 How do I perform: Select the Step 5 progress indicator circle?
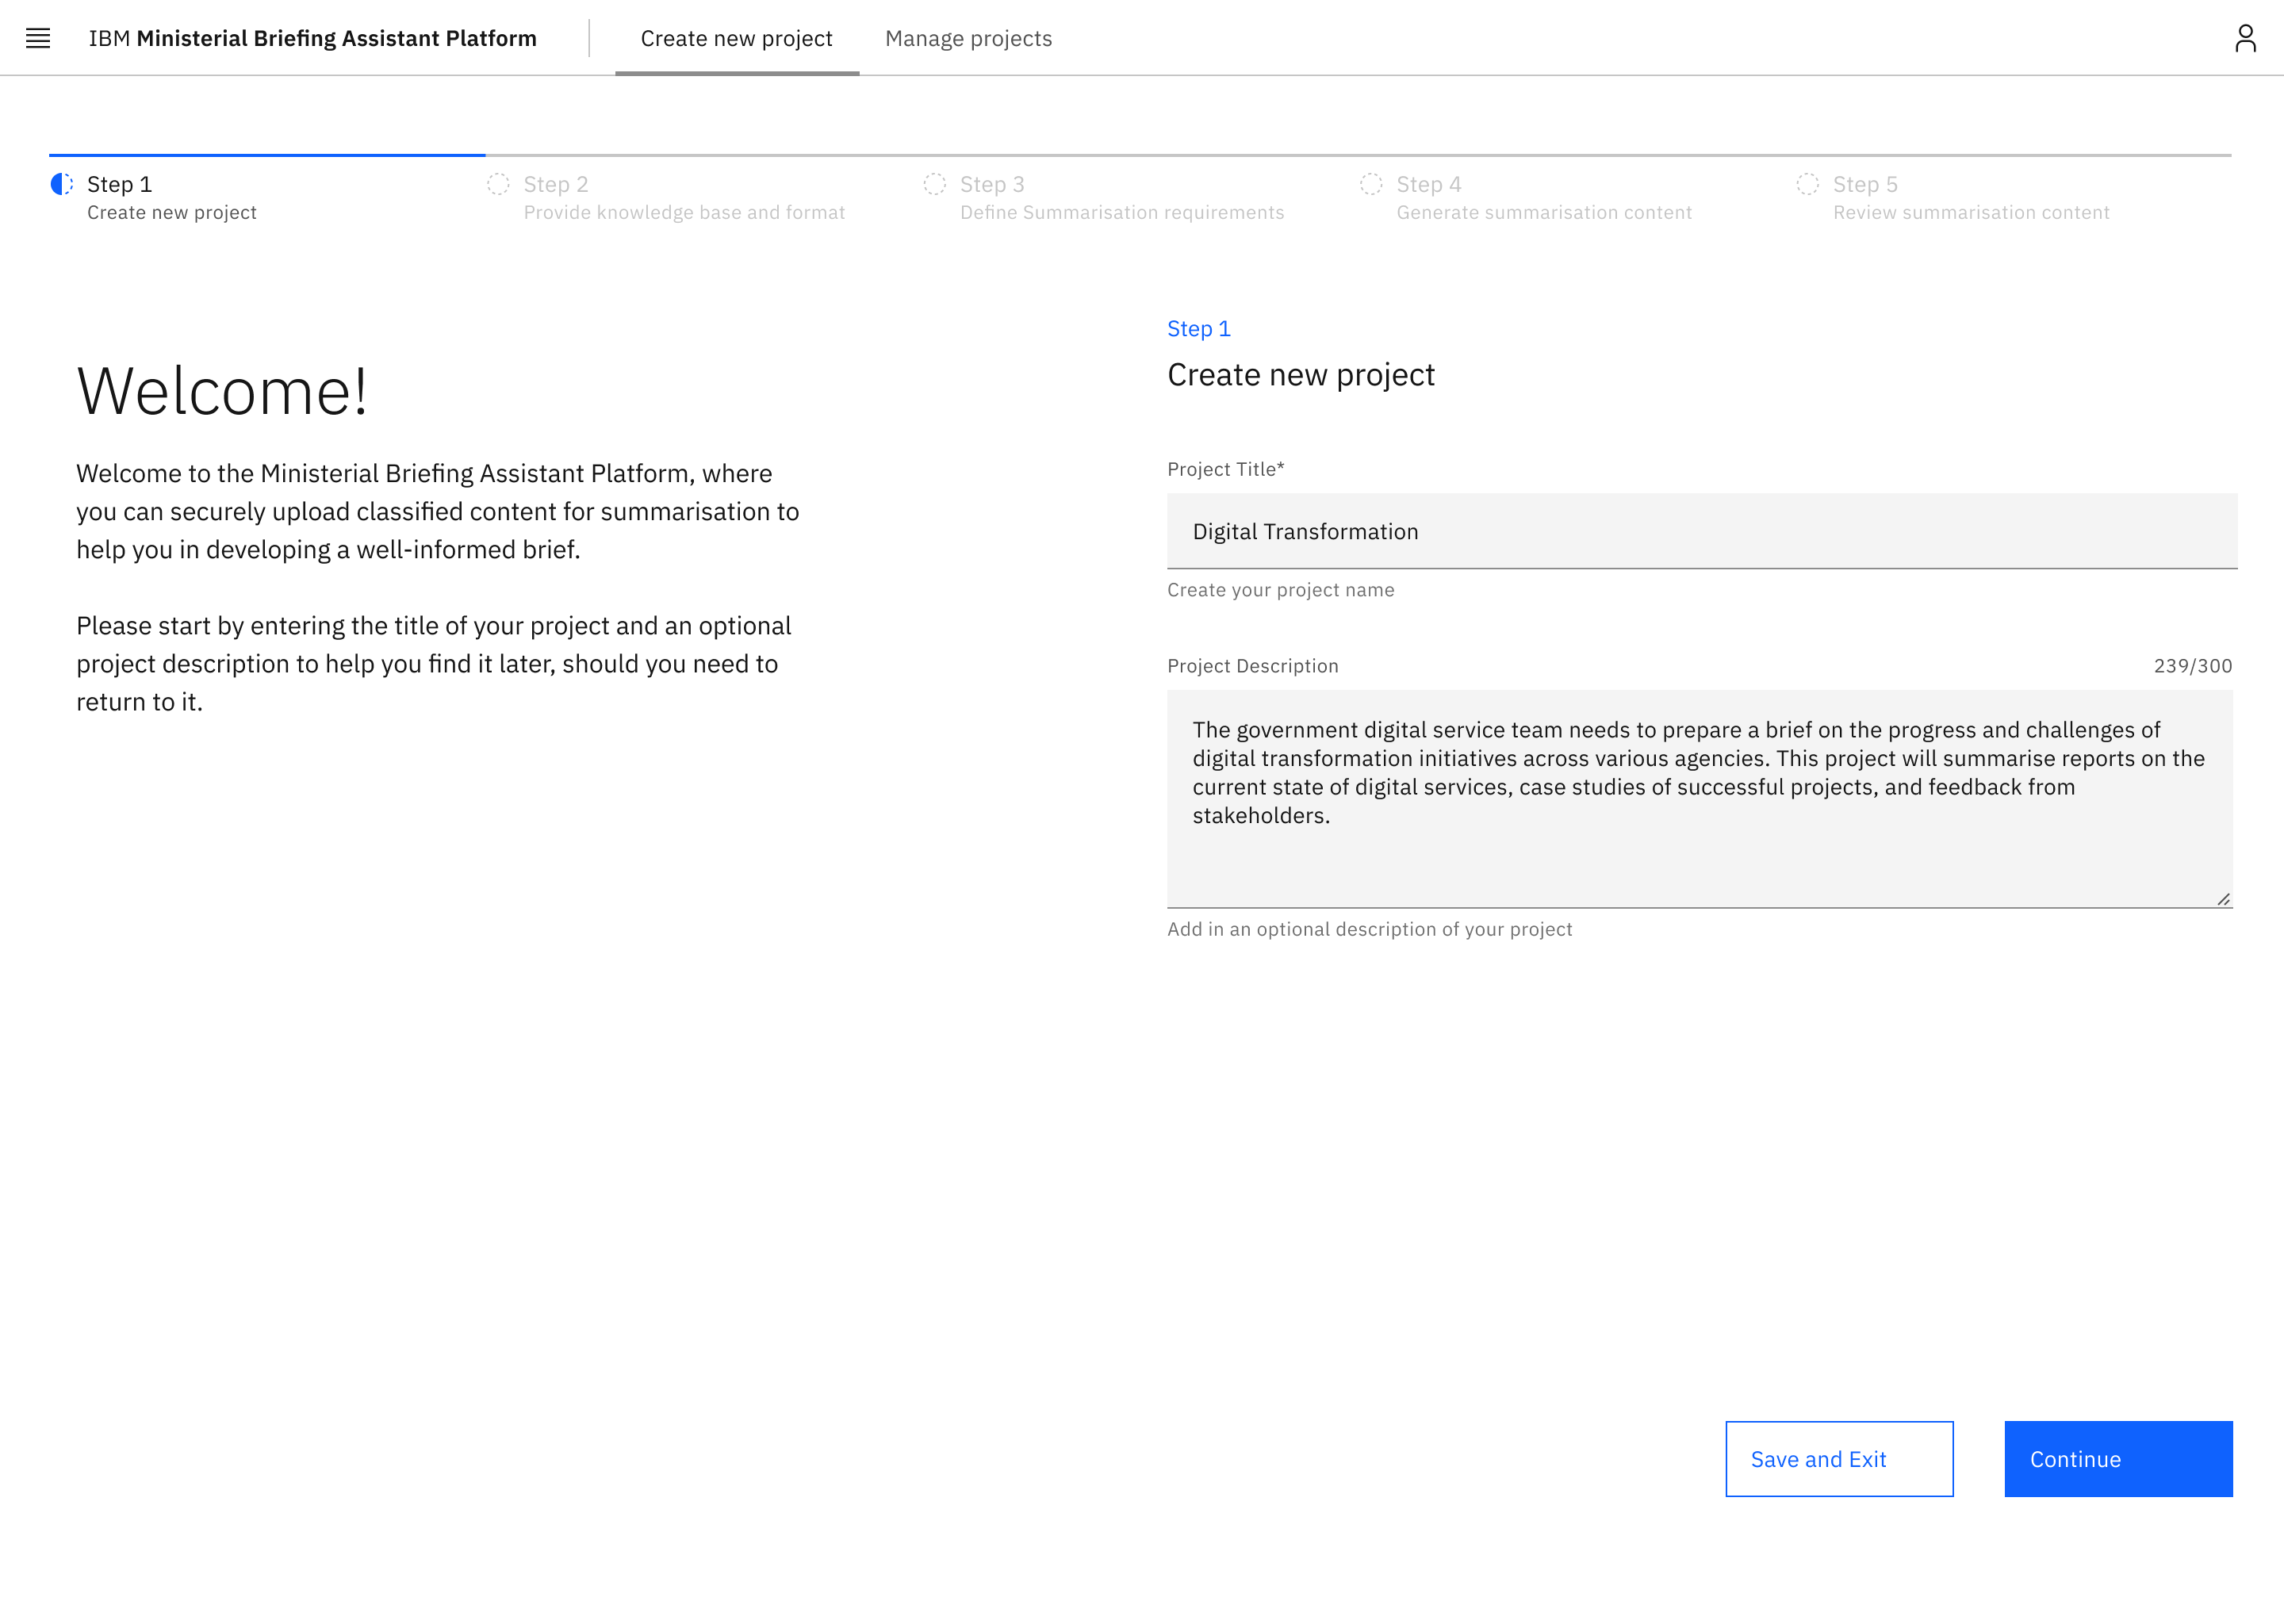tap(1807, 184)
